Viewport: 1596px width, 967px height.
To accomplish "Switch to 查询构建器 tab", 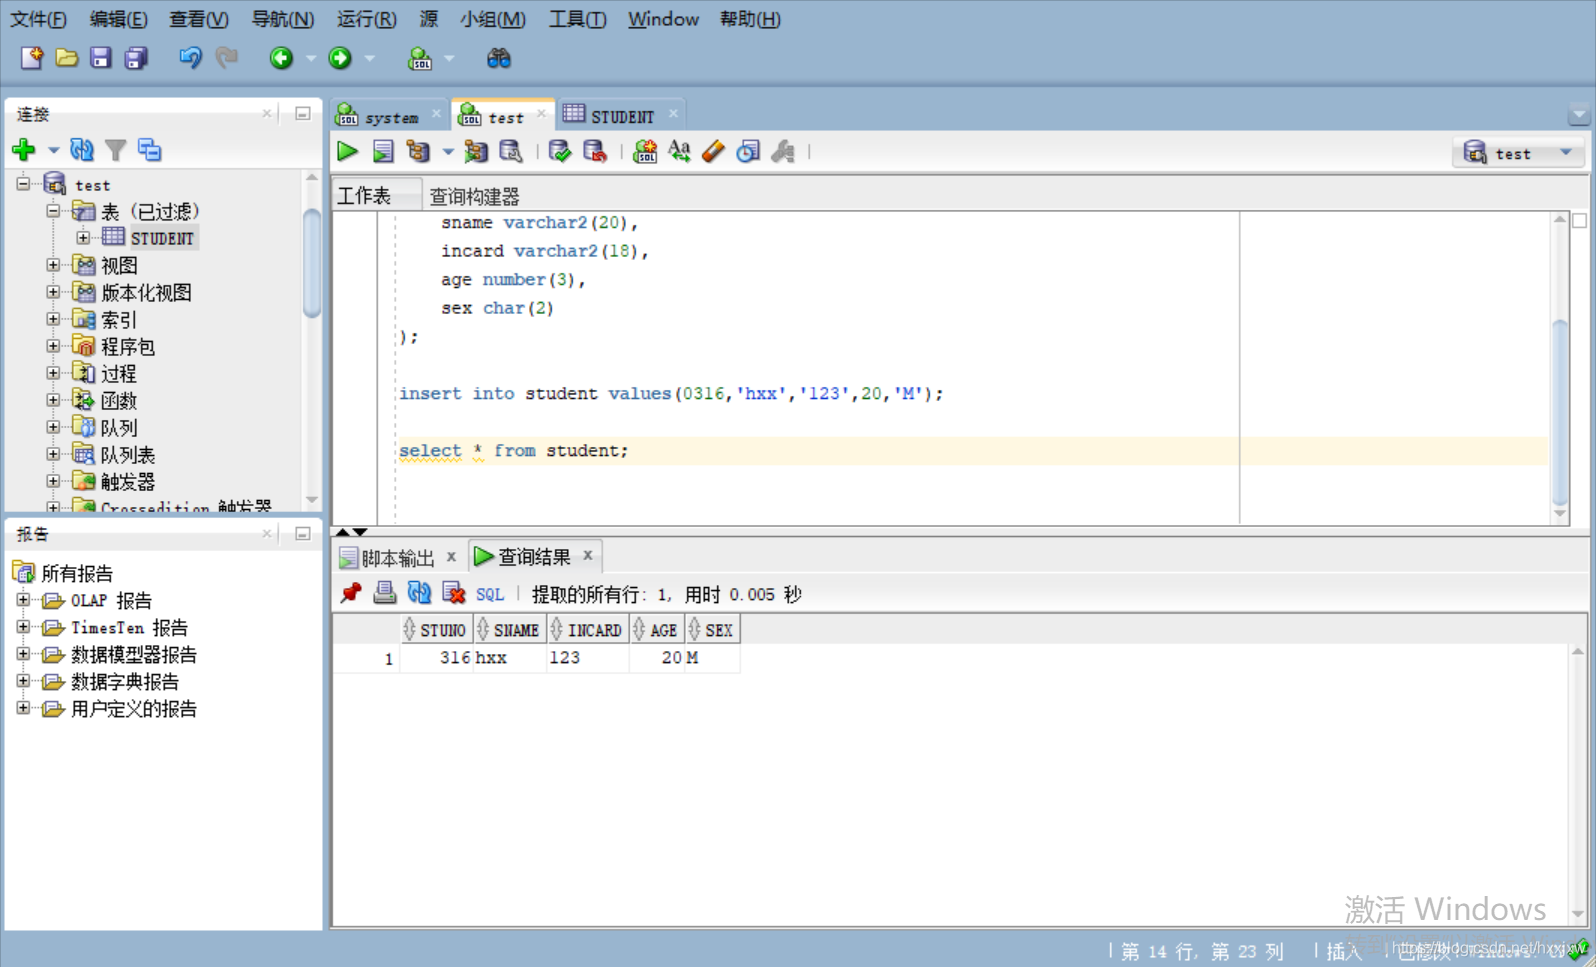I will point(474,196).
